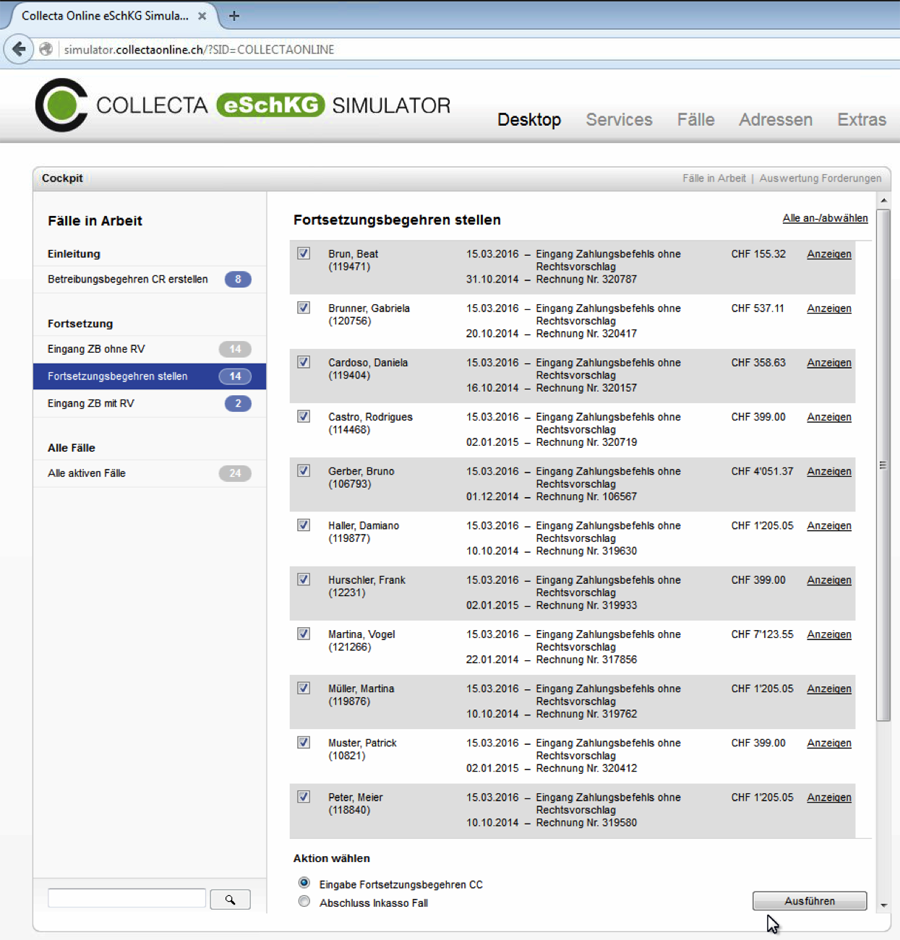Click the magnifier search button
The width and height of the screenshot is (900, 940).
(x=230, y=899)
